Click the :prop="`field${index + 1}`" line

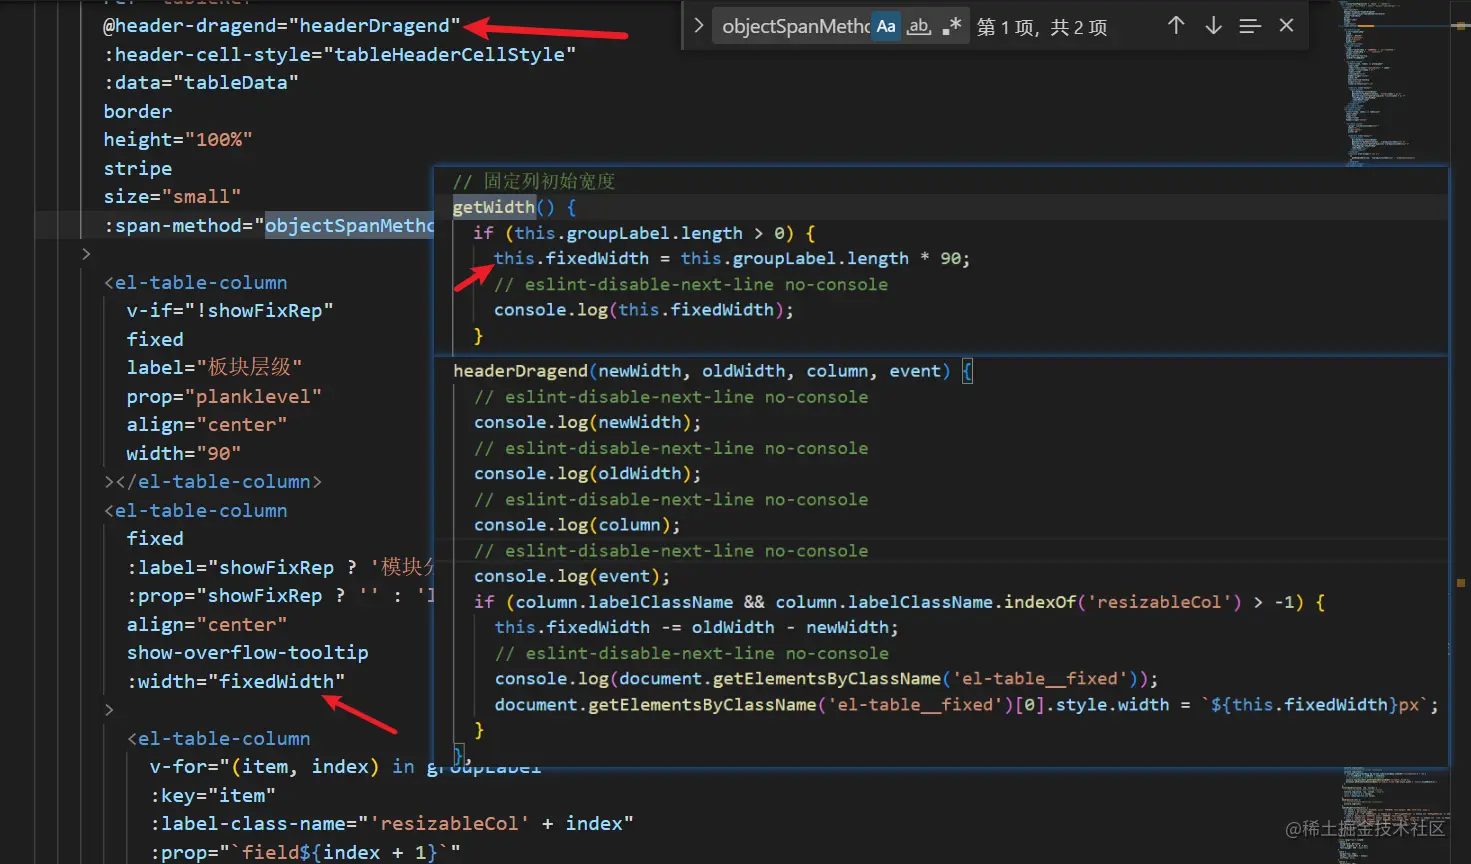pyautogui.click(x=305, y=852)
